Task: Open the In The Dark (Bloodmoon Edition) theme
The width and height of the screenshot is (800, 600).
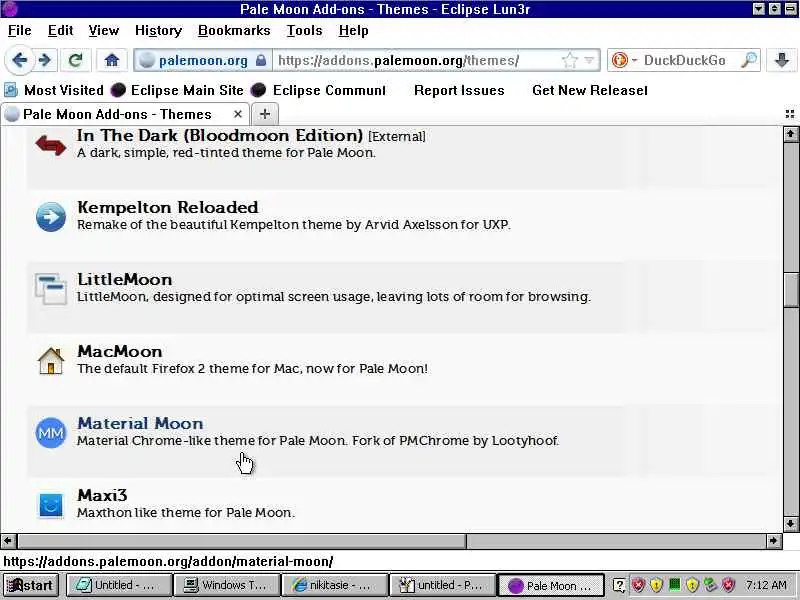Action: [219, 136]
